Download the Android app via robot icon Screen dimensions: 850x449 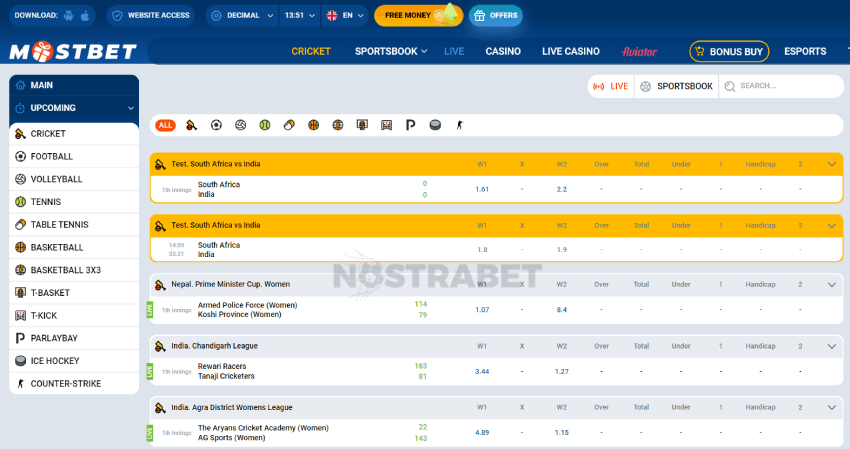click(x=68, y=15)
